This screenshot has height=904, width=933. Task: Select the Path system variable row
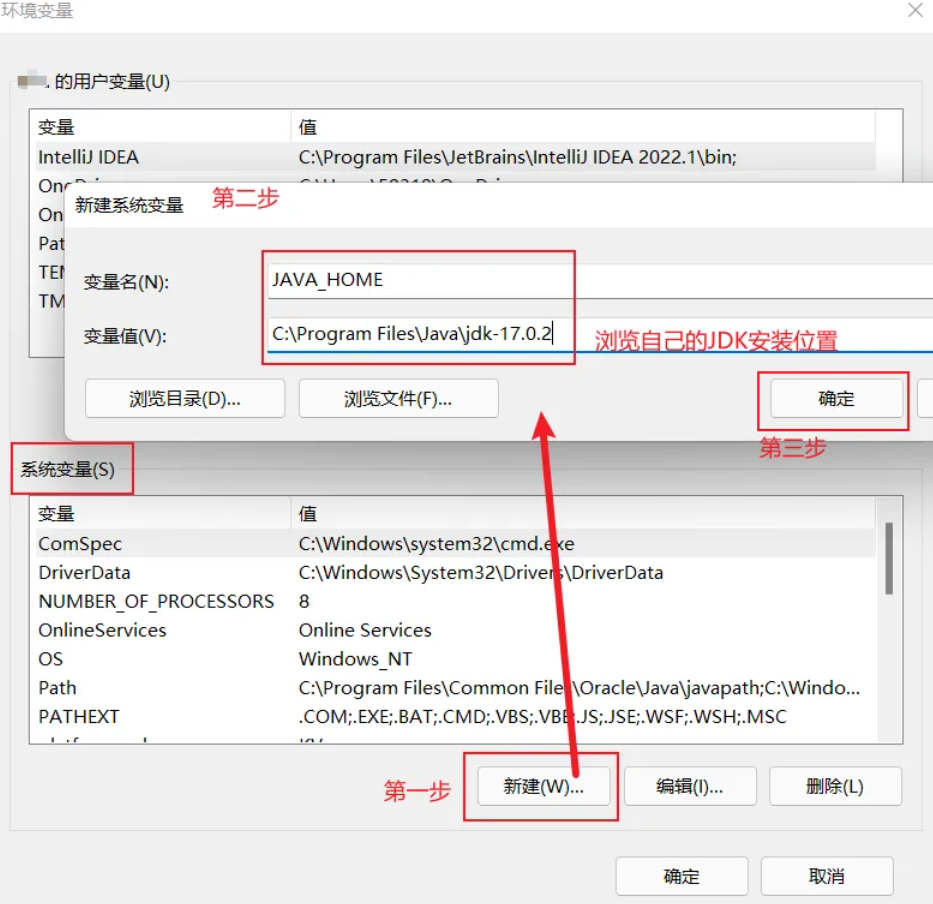pyautogui.click(x=450, y=688)
